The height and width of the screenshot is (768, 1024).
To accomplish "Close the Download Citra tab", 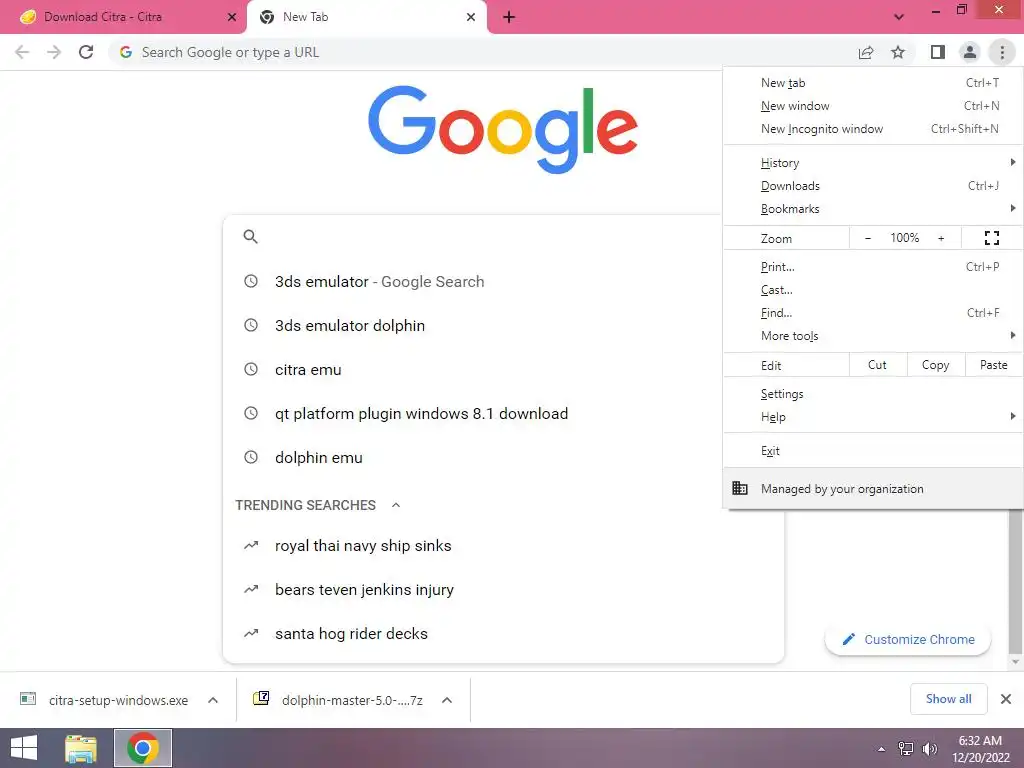I will [231, 17].
